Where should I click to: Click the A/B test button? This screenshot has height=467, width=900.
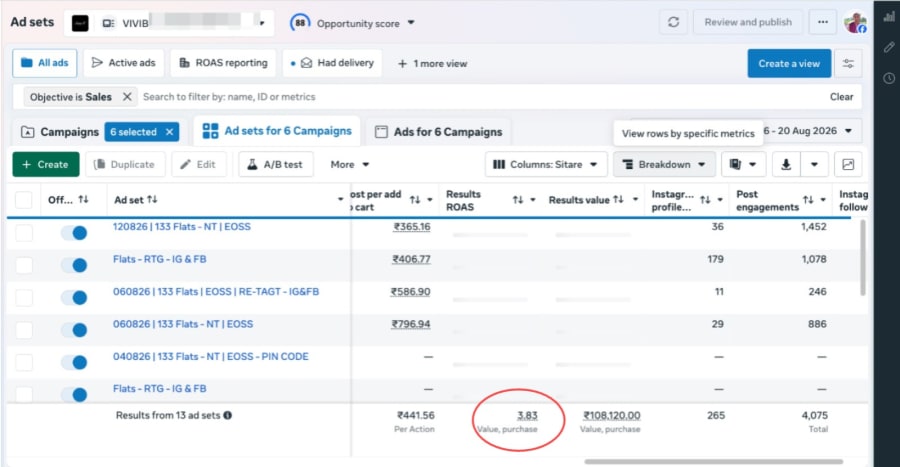276,165
